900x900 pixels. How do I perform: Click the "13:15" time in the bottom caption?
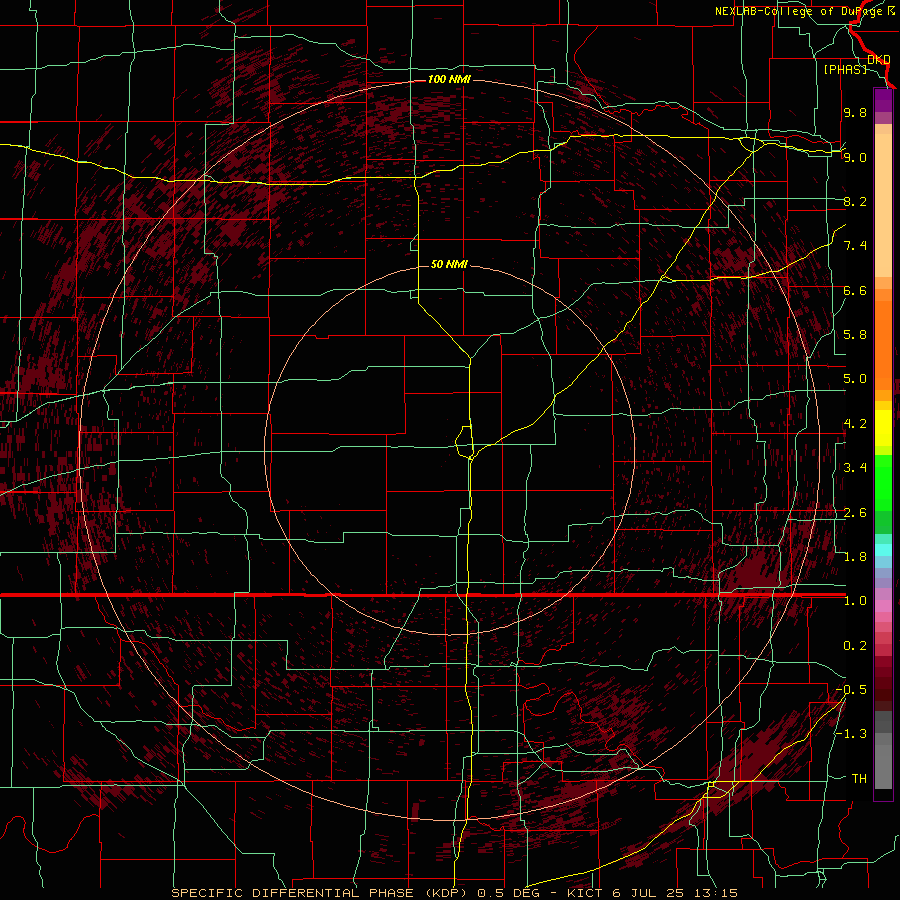pyautogui.click(x=715, y=893)
